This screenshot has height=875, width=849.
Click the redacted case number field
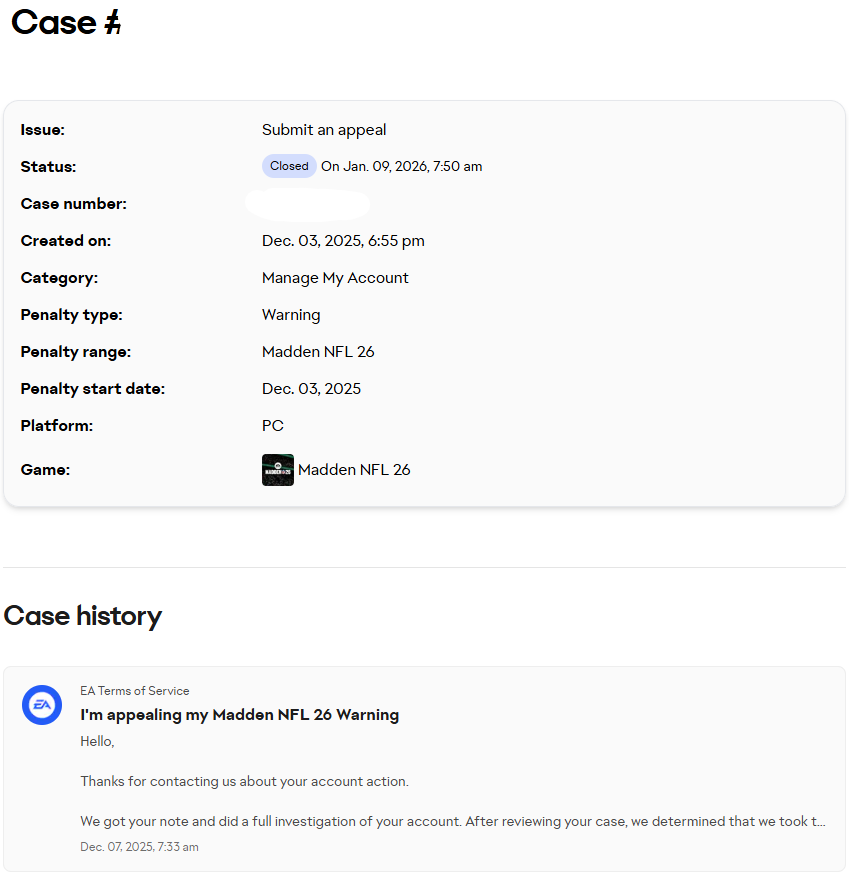click(x=307, y=204)
